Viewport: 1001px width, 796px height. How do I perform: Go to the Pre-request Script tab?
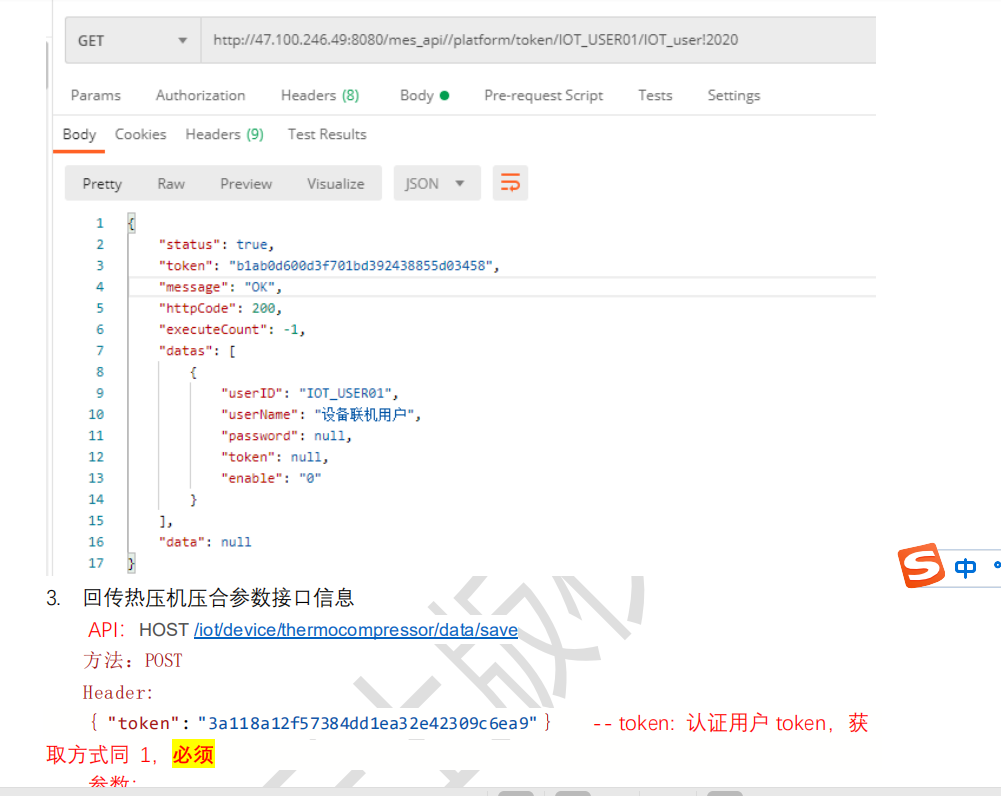click(543, 96)
